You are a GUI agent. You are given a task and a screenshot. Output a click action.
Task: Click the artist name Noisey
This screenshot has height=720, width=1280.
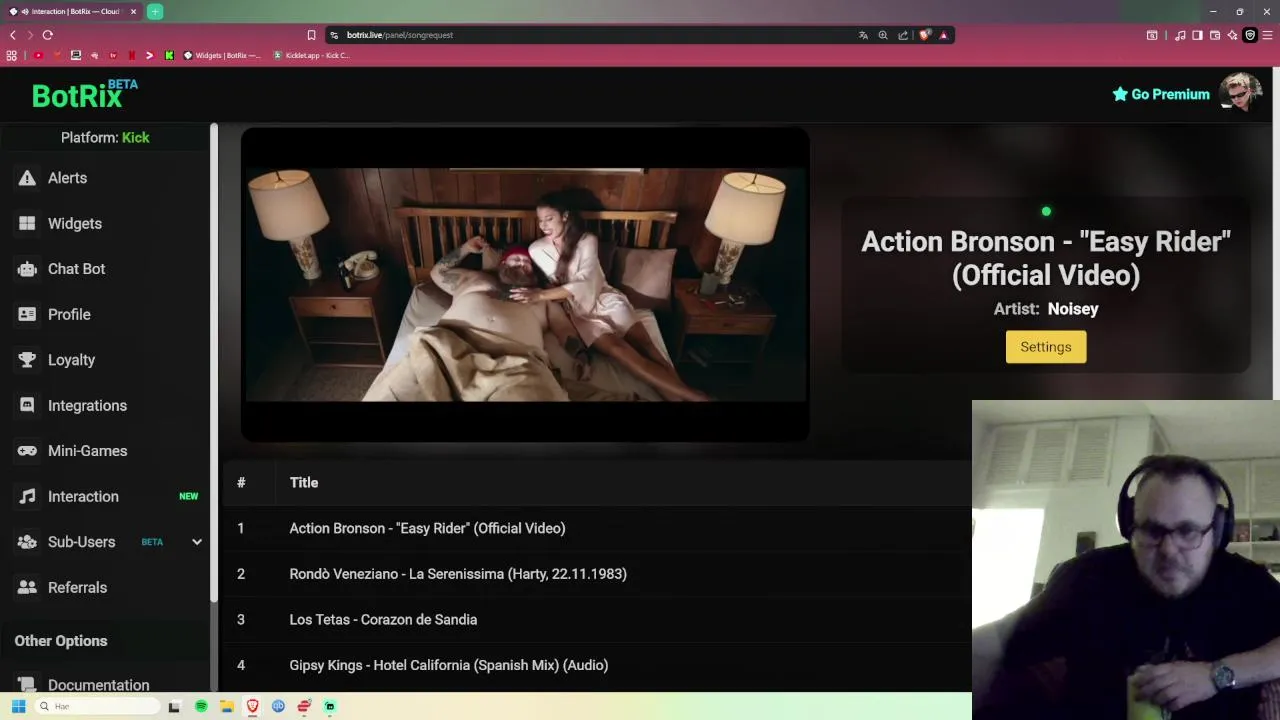(1073, 309)
